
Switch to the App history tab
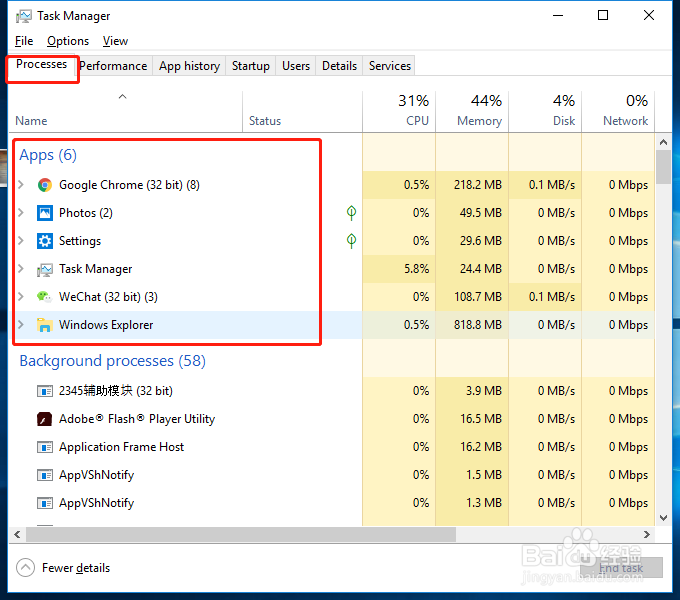click(x=190, y=66)
